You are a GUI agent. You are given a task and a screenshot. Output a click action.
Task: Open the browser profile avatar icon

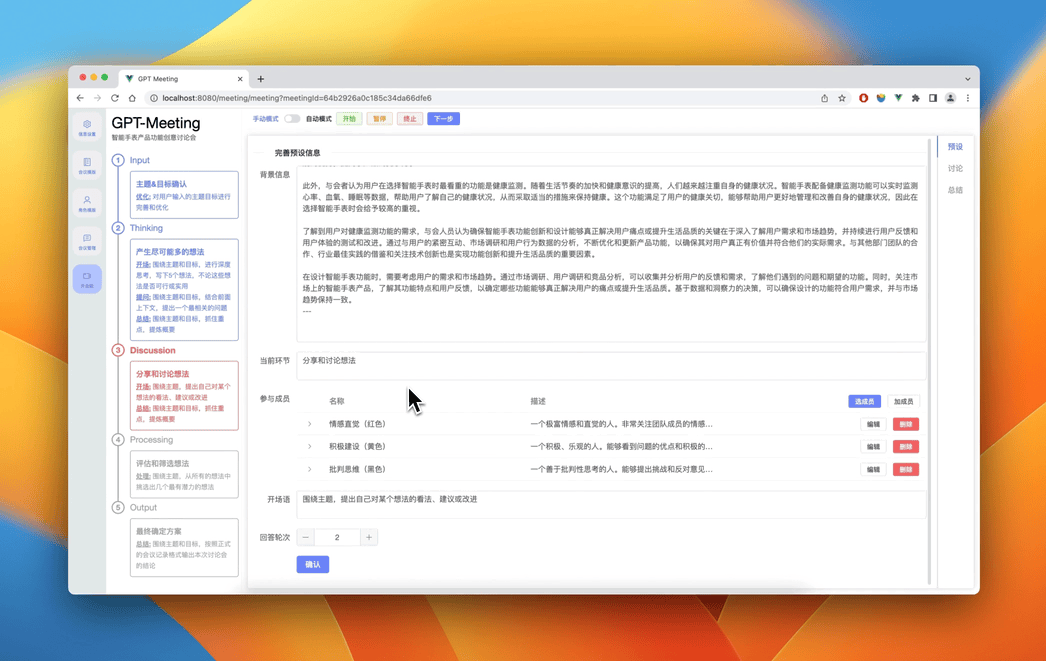950,98
